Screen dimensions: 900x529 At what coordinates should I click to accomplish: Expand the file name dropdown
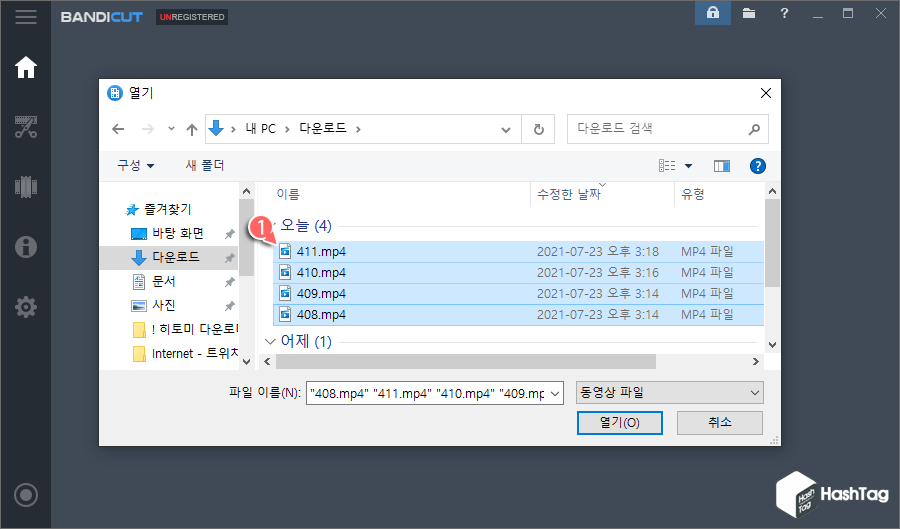pyautogui.click(x=555, y=394)
